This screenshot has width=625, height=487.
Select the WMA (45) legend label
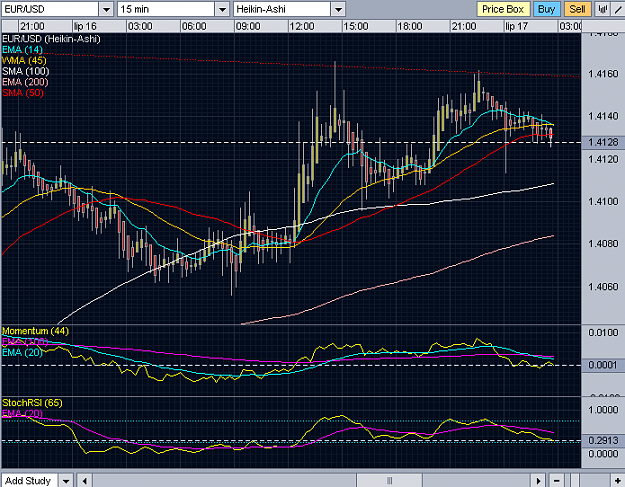[24, 61]
